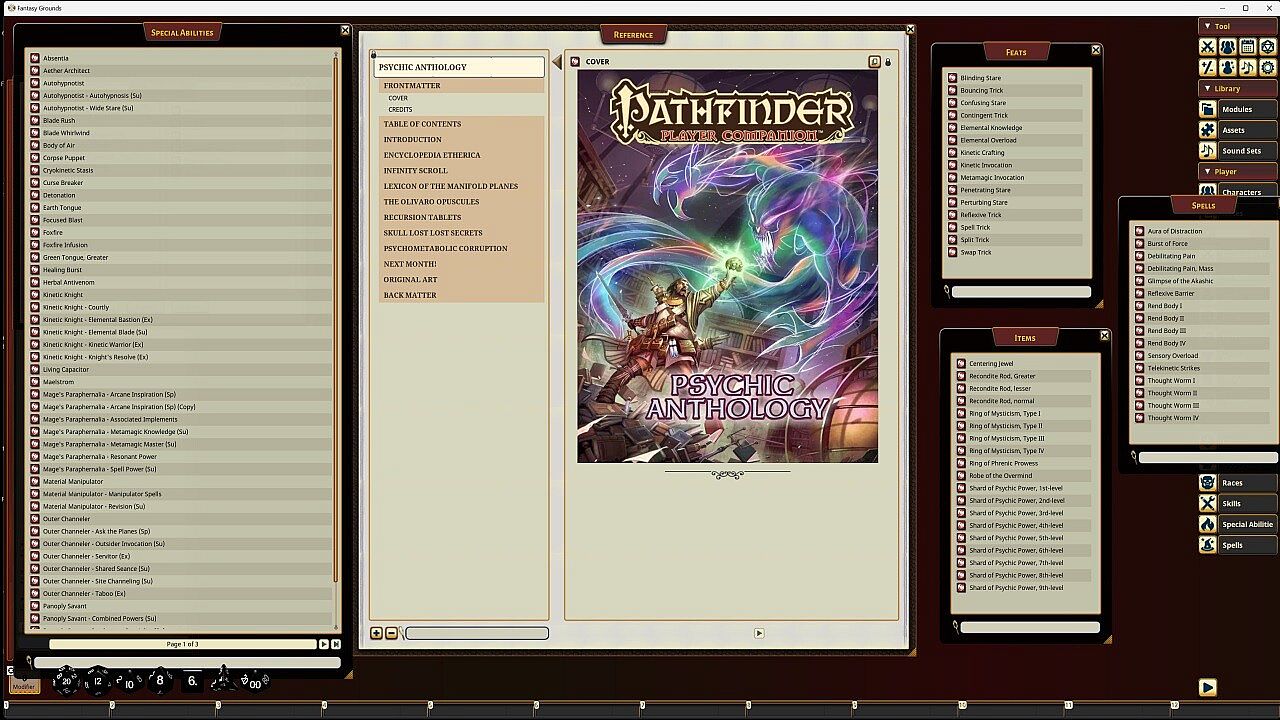Close the Feats window
The height and width of the screenshot is (720, 1280).
tap(1096, 50)
